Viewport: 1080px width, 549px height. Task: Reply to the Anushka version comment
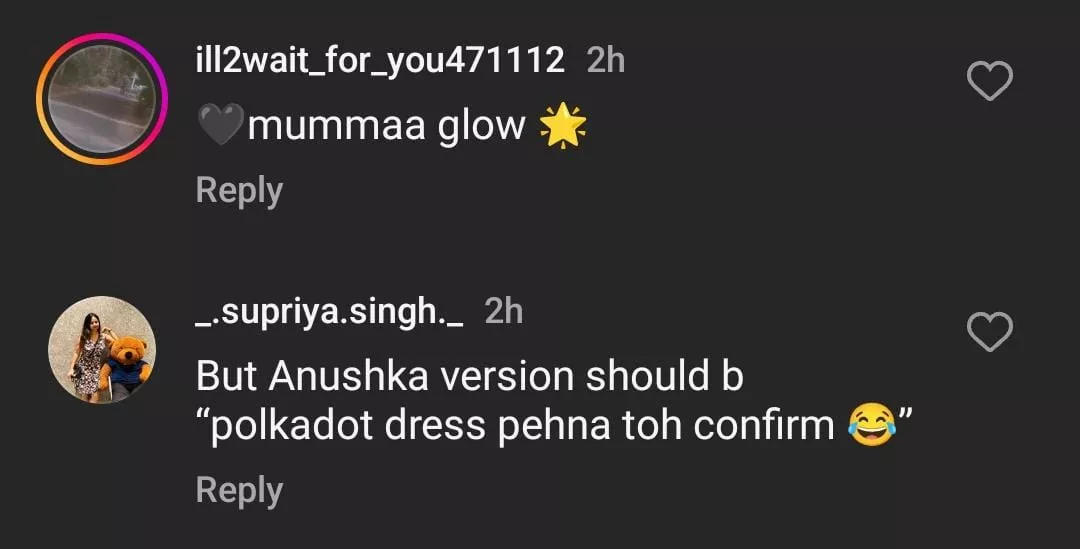tap(239, 490)
